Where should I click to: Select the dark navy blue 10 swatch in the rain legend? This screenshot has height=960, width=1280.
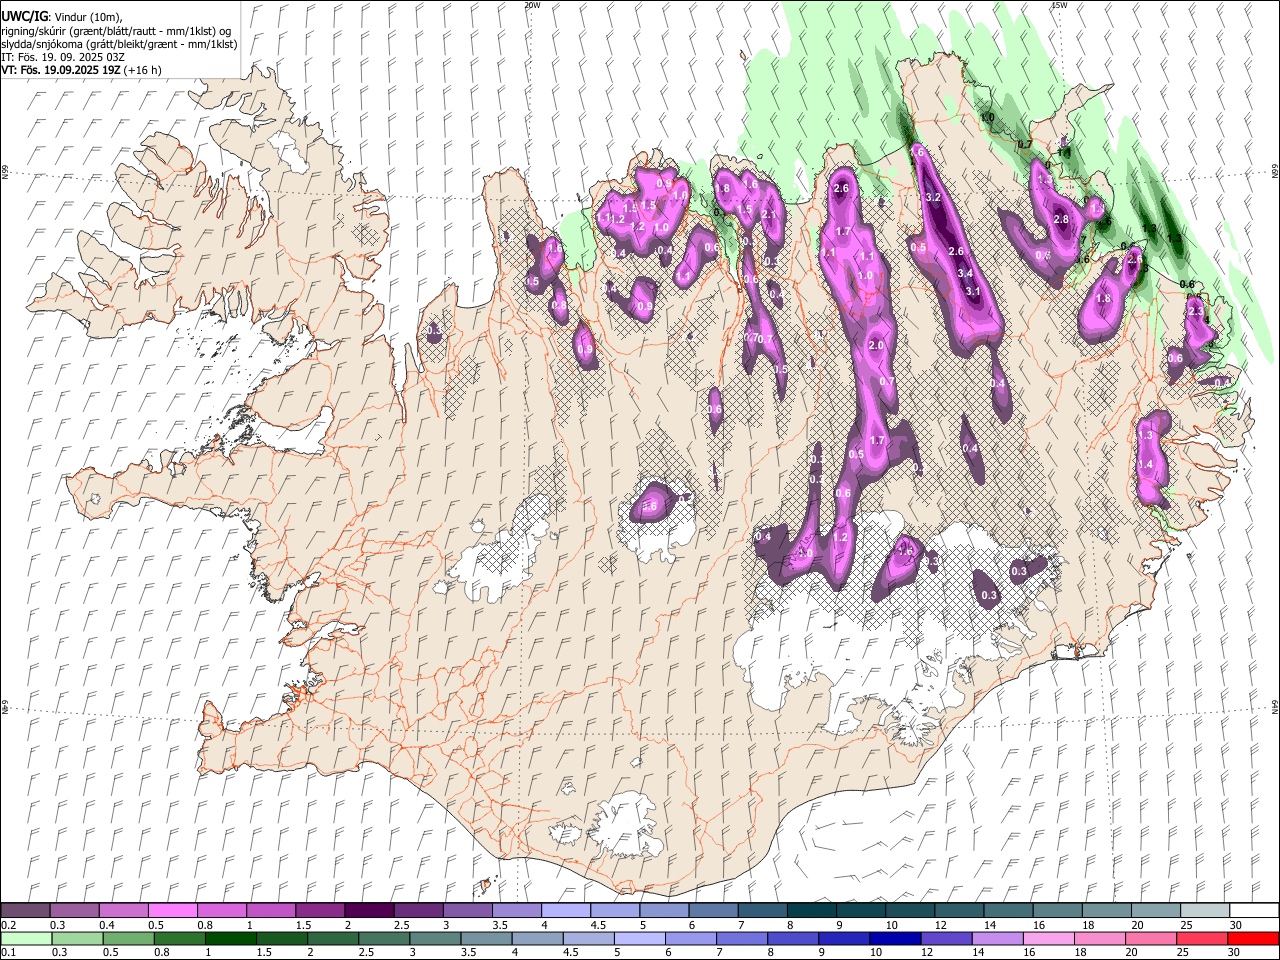pyautogui.click(x=895, y=939)
